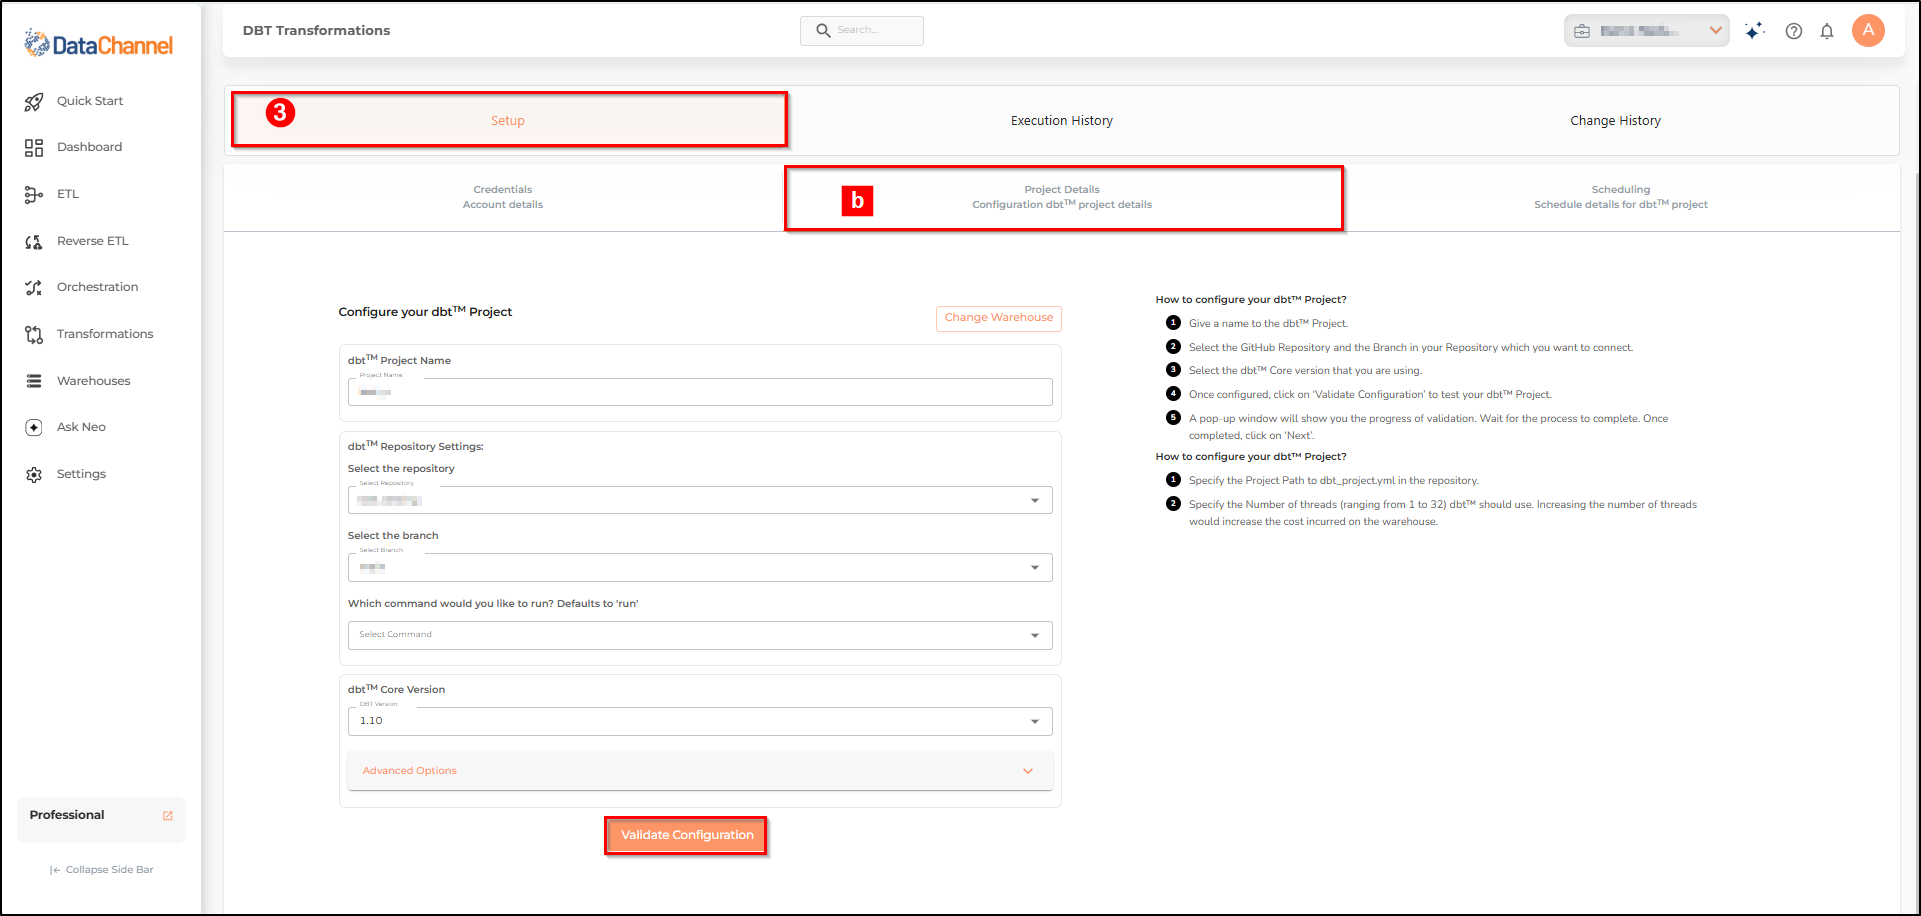Open the workspace selector dropdown

(1646, 31)
